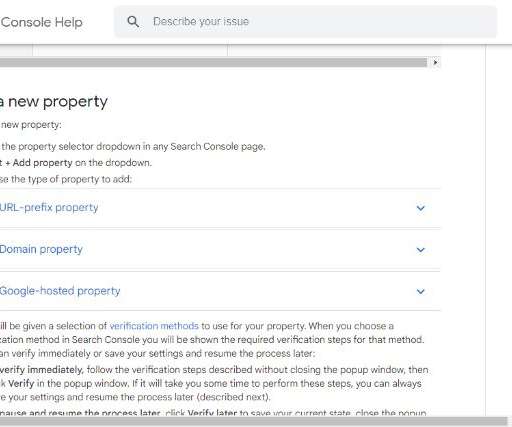This screenshot has width=512, height=427.
Task: Click the 'Domain property' label
Action: coord(41,249)
